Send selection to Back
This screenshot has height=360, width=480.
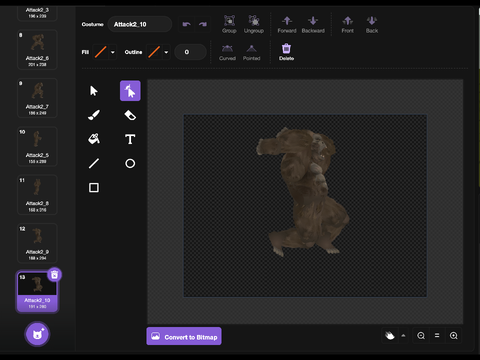click(372, 24)
